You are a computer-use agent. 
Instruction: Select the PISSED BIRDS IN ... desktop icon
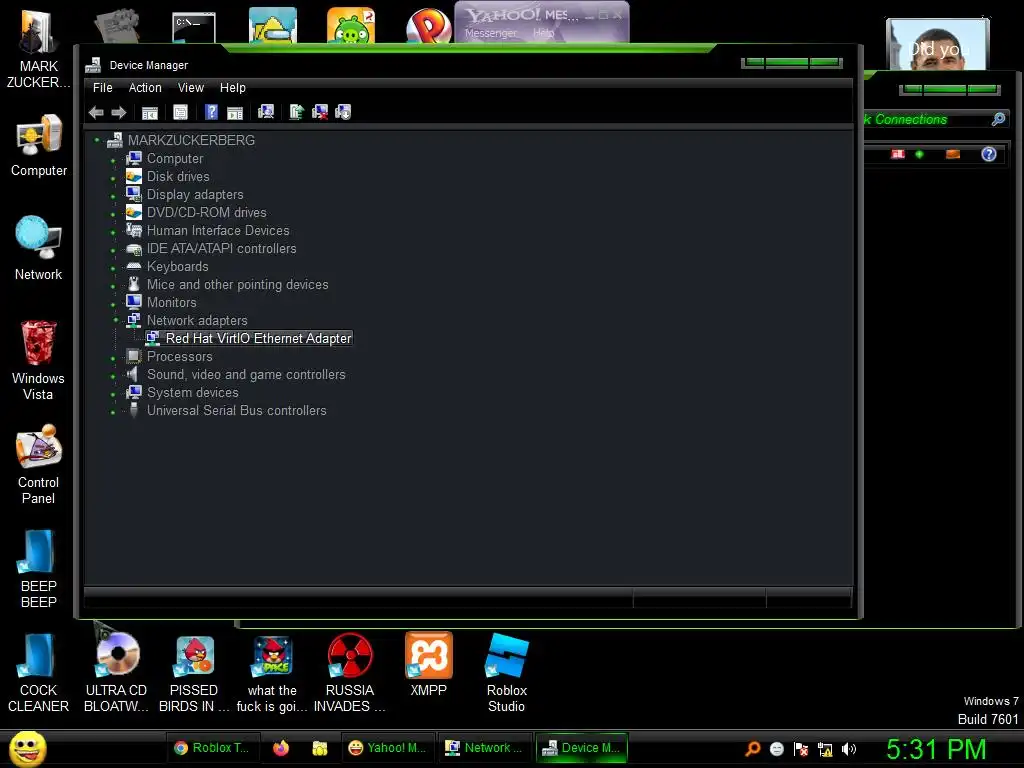194,673
